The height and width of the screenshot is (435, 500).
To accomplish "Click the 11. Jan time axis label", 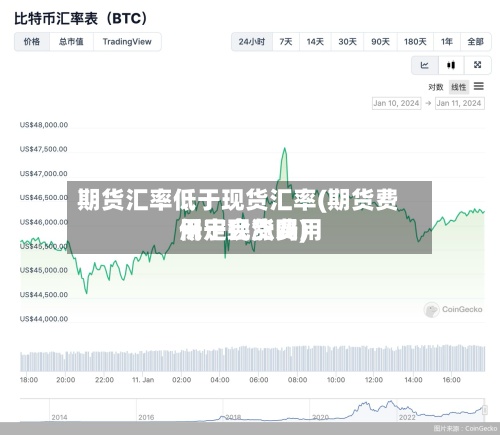I will tap(143, 380).
